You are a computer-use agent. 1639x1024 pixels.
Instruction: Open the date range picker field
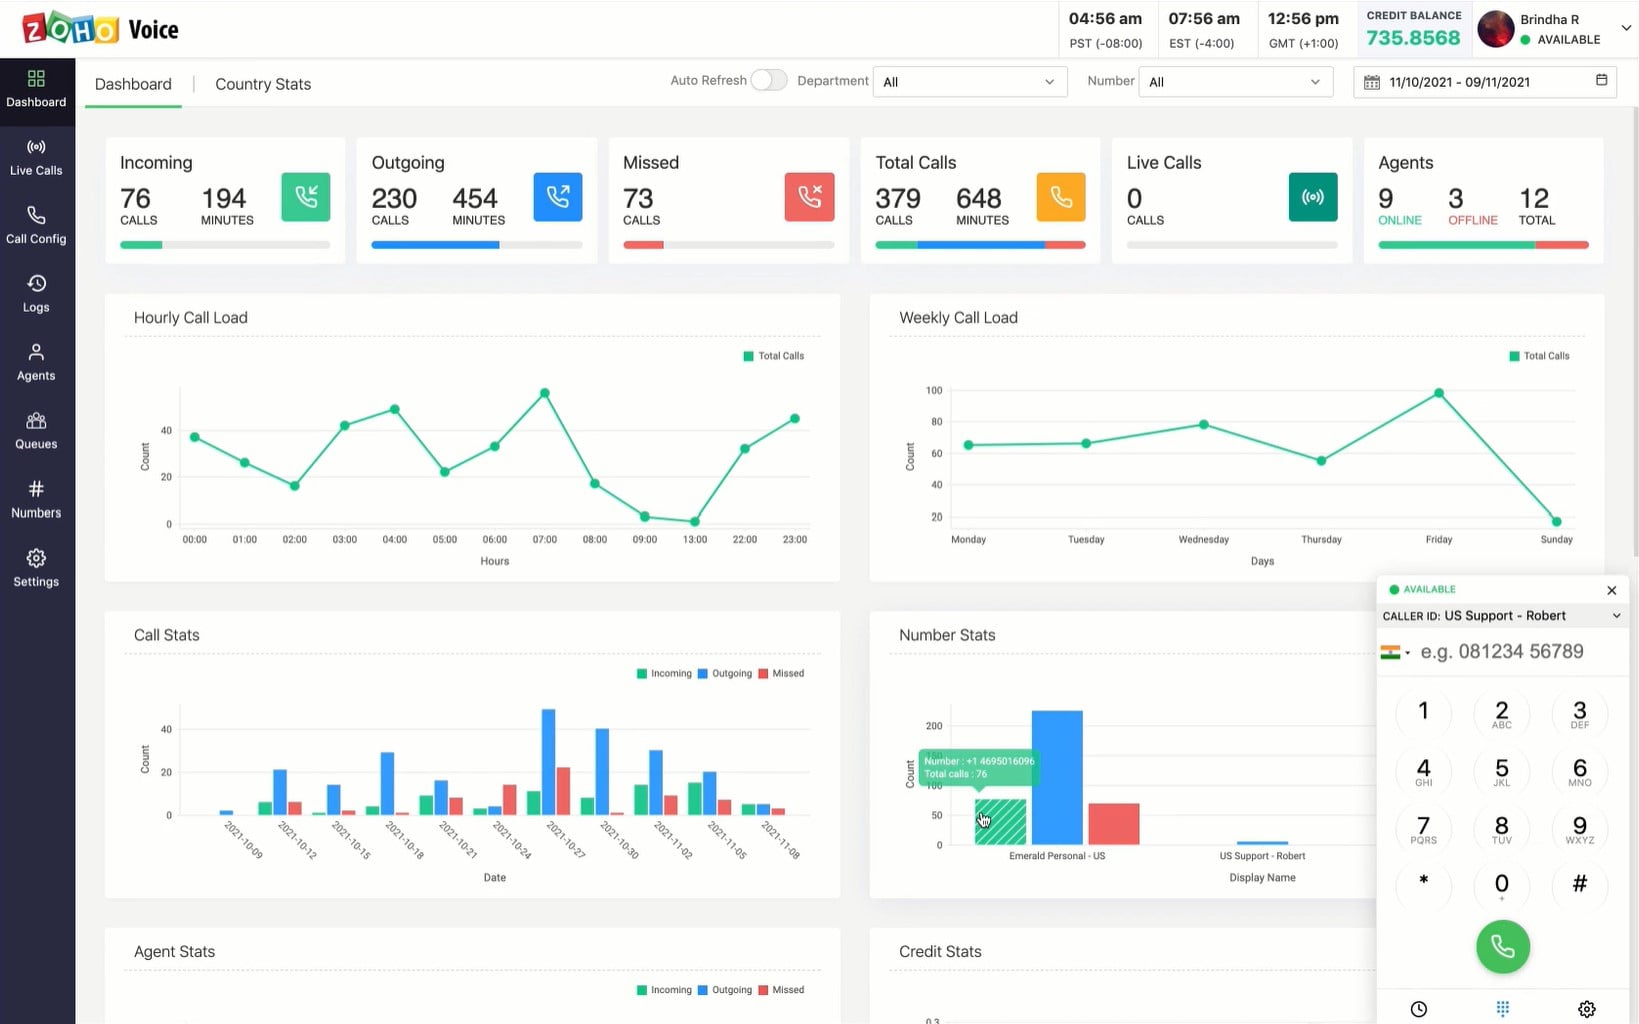pyautogui.click(x=1485, y=82)
